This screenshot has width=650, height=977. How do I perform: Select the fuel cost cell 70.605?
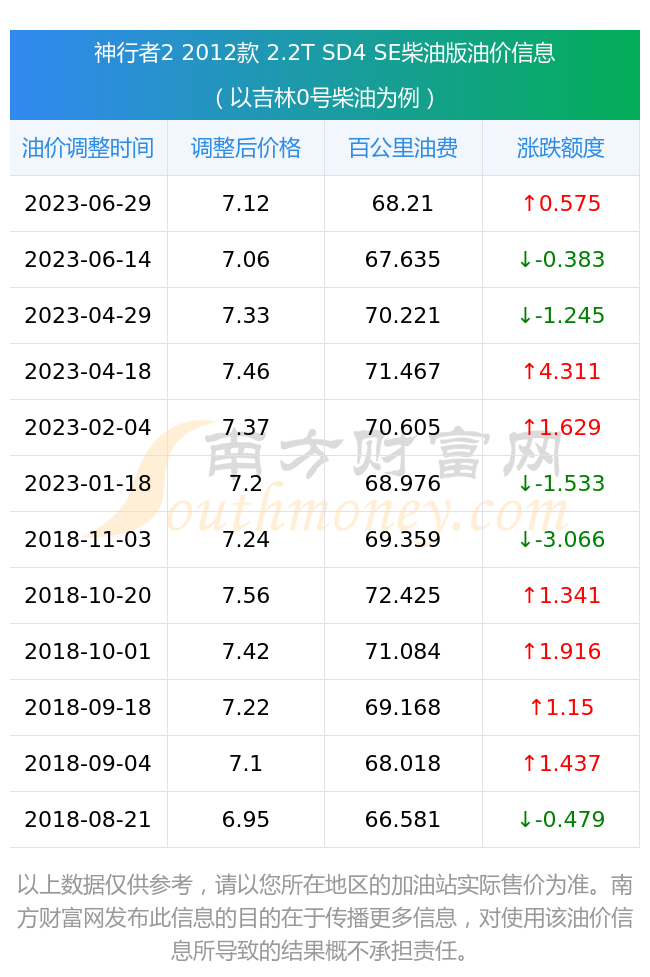(403, 427)
